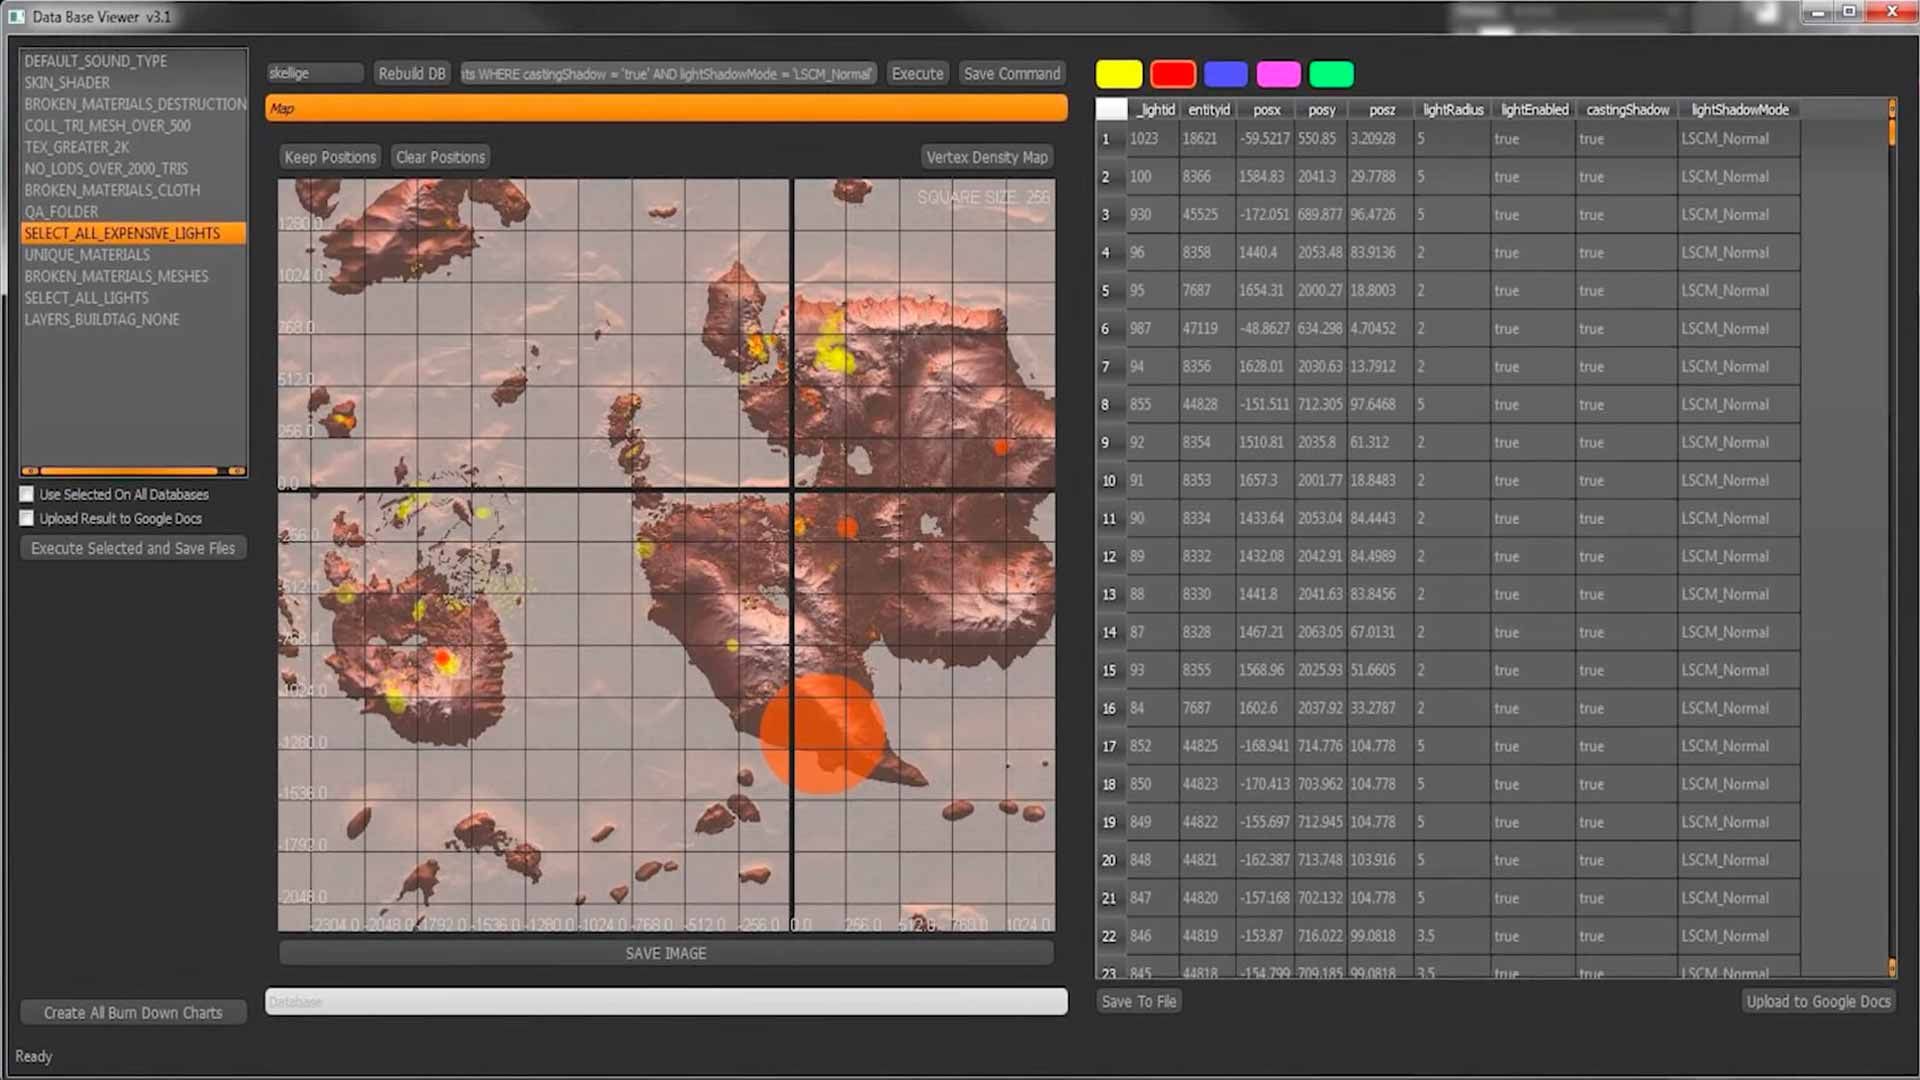This screenshot has width=1920, height=1080.
Task: Click Save Command button
Action: [x=1011, y=73]
